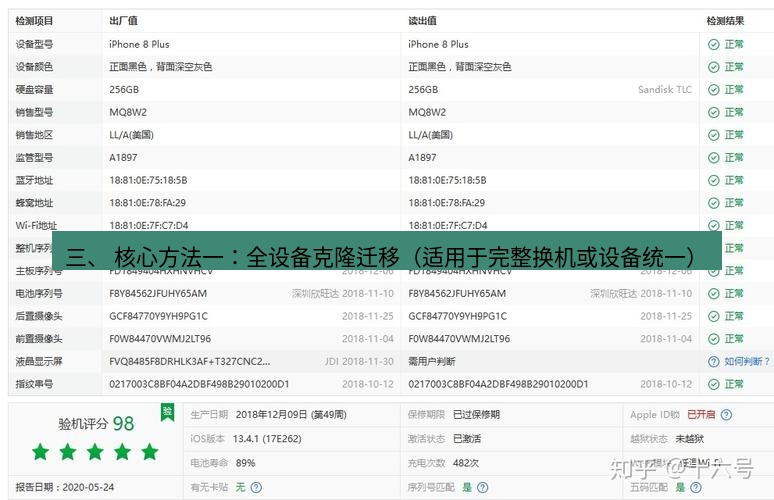Screen dimensions: 774x500
Task: Click the green check icon in 指纹串号 row
Action: (713, 385)
